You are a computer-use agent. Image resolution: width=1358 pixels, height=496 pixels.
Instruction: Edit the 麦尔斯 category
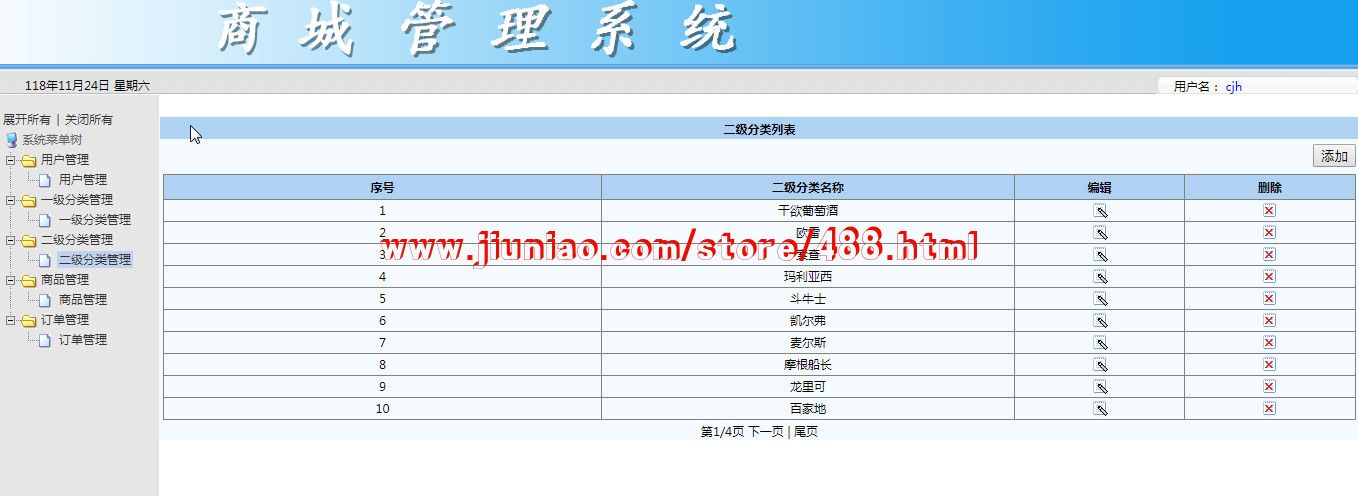click(1100, 342)
